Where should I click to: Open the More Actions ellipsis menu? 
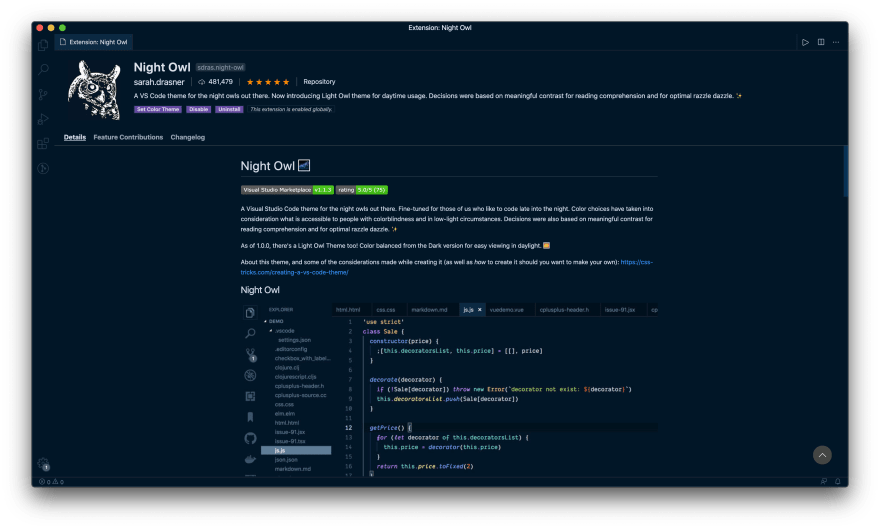[836, 42]
